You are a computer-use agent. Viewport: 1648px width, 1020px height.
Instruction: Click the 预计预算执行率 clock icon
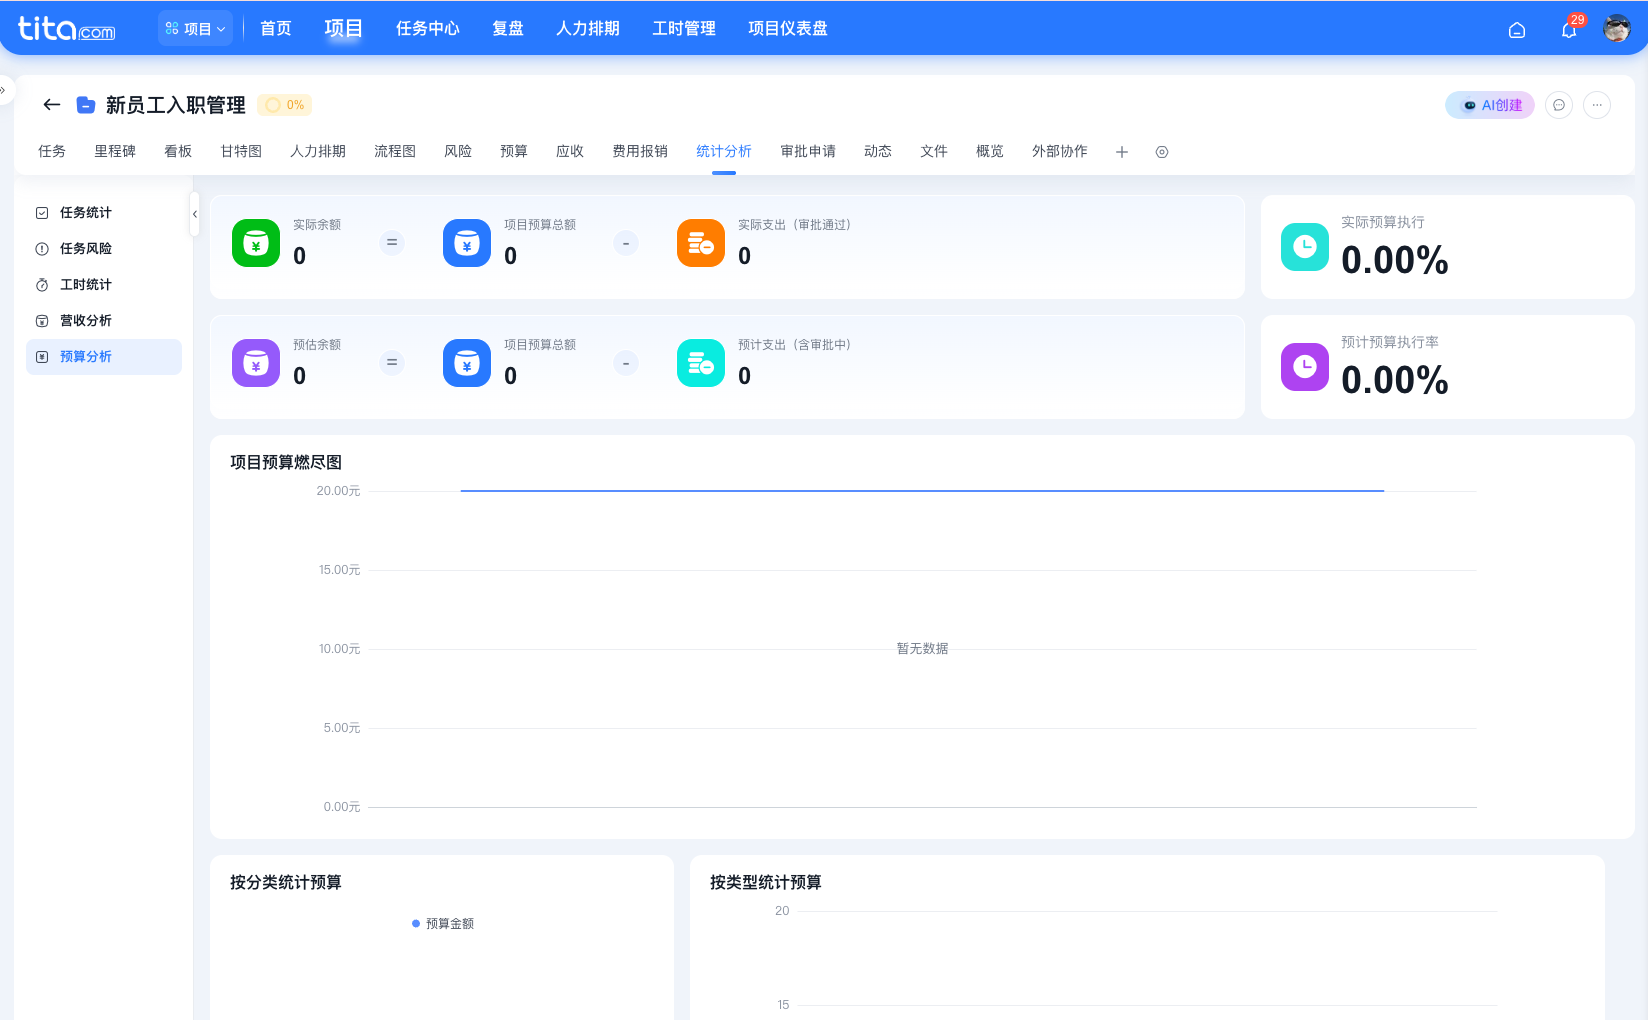[x=1305, y=367]
